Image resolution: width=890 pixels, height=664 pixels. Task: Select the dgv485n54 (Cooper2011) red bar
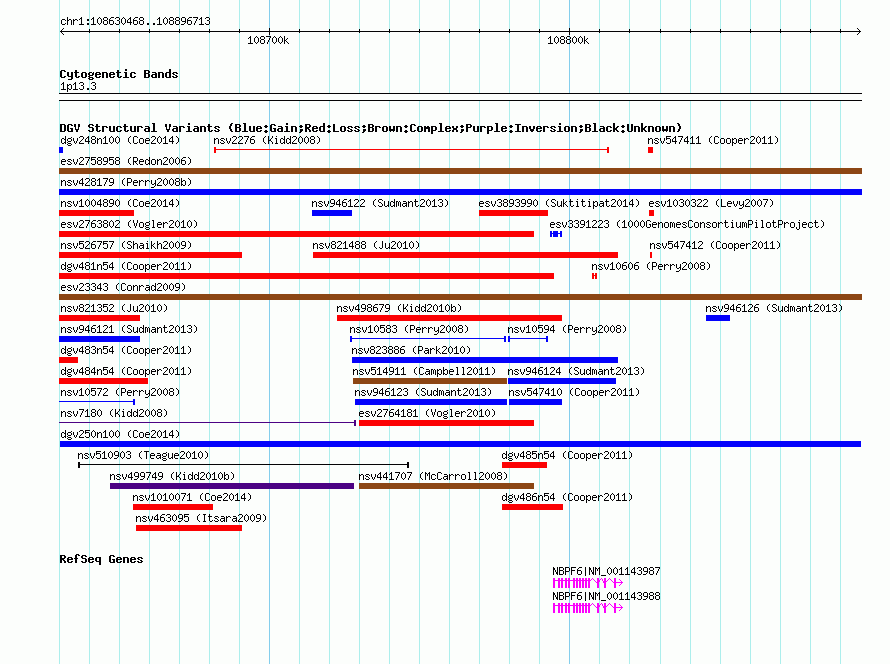[x=524, y=465]
